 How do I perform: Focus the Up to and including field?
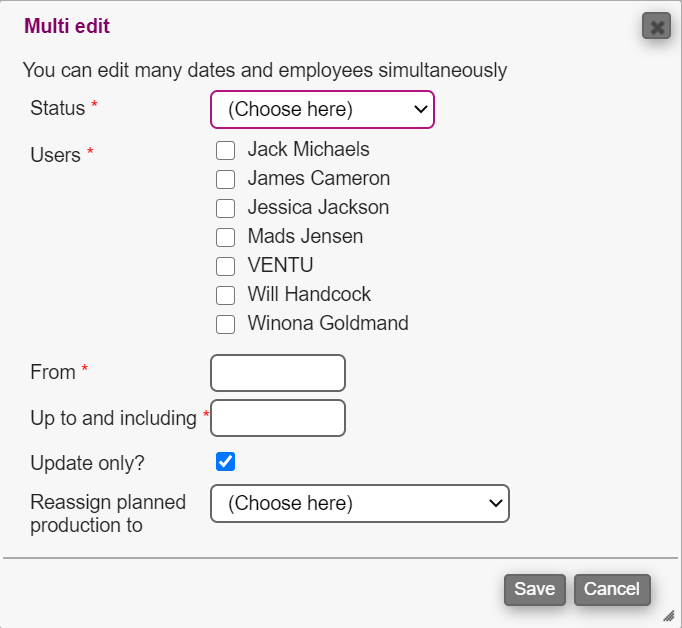[x=278, y=418]
